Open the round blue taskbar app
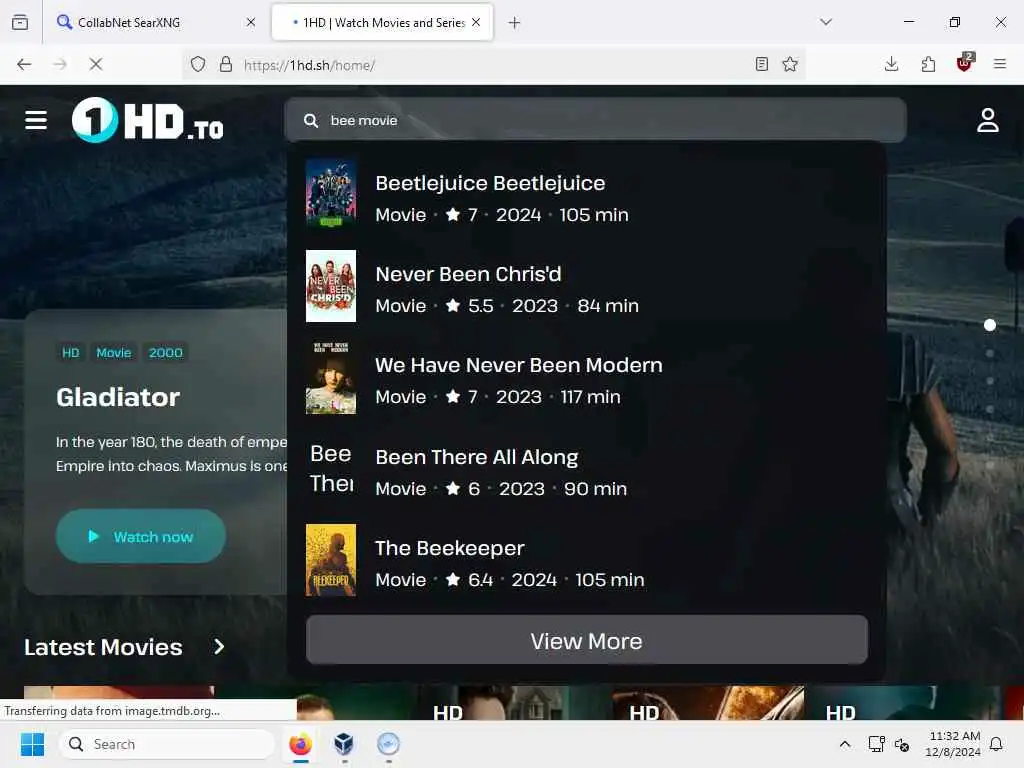This screenshot has width=1024, height=768. pyautogui.click(x=389, y=744)
